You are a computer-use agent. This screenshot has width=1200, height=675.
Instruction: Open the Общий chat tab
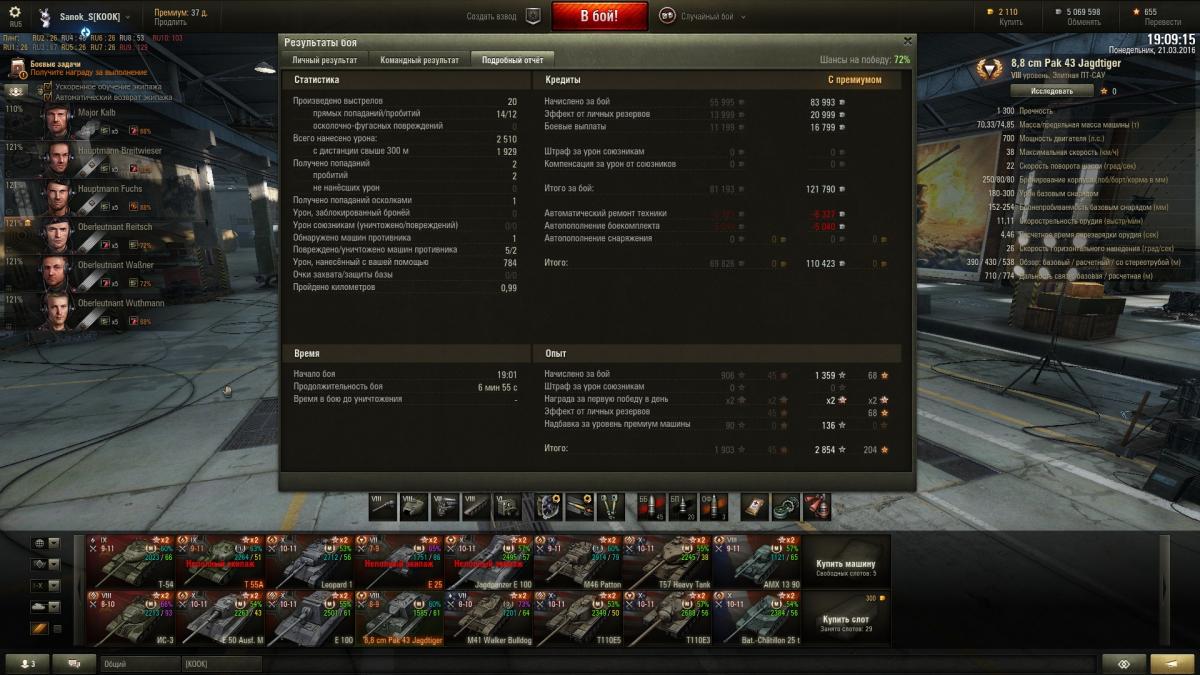139,664
